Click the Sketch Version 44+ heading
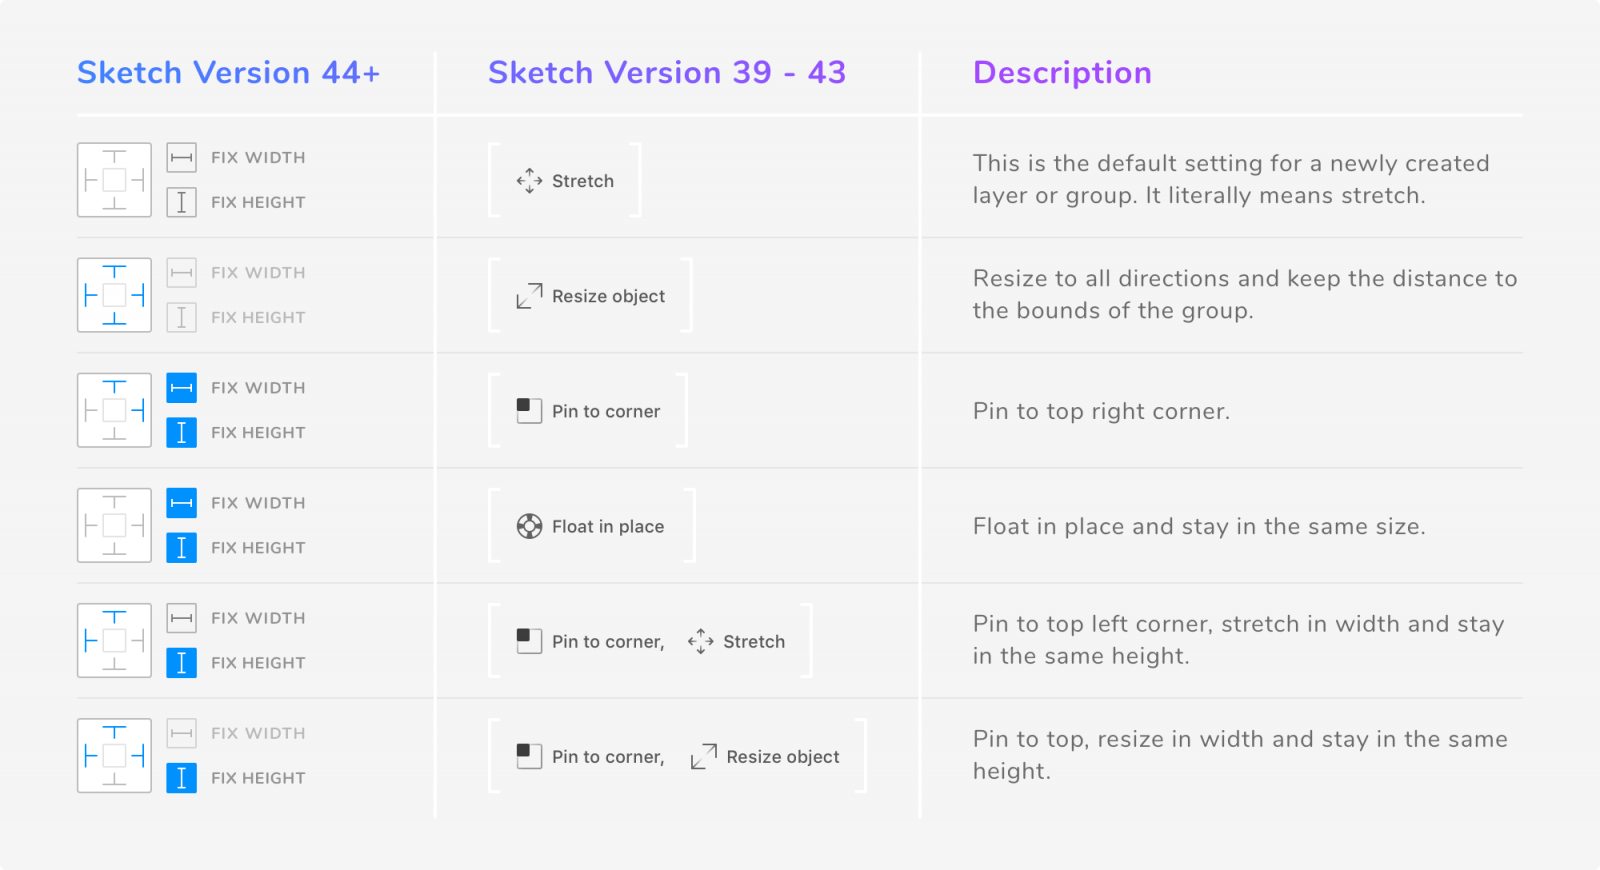Screen dimensions: 1600x870 [228, 73]
